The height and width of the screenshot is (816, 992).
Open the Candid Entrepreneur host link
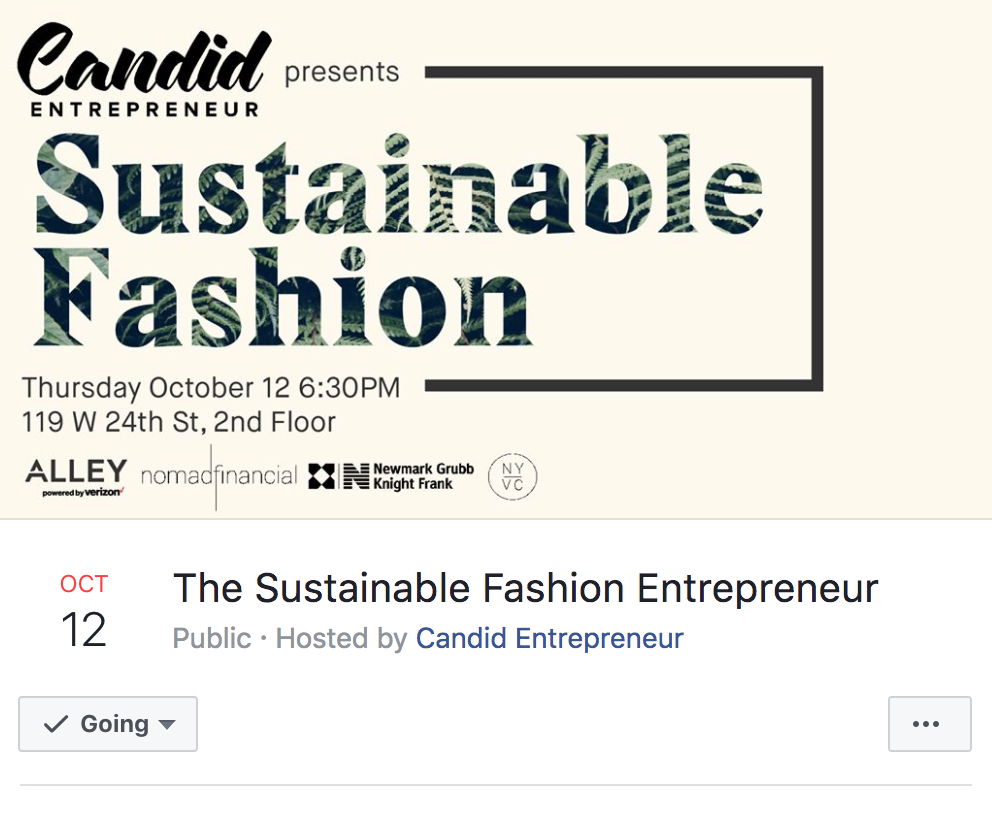click(549, 638)
